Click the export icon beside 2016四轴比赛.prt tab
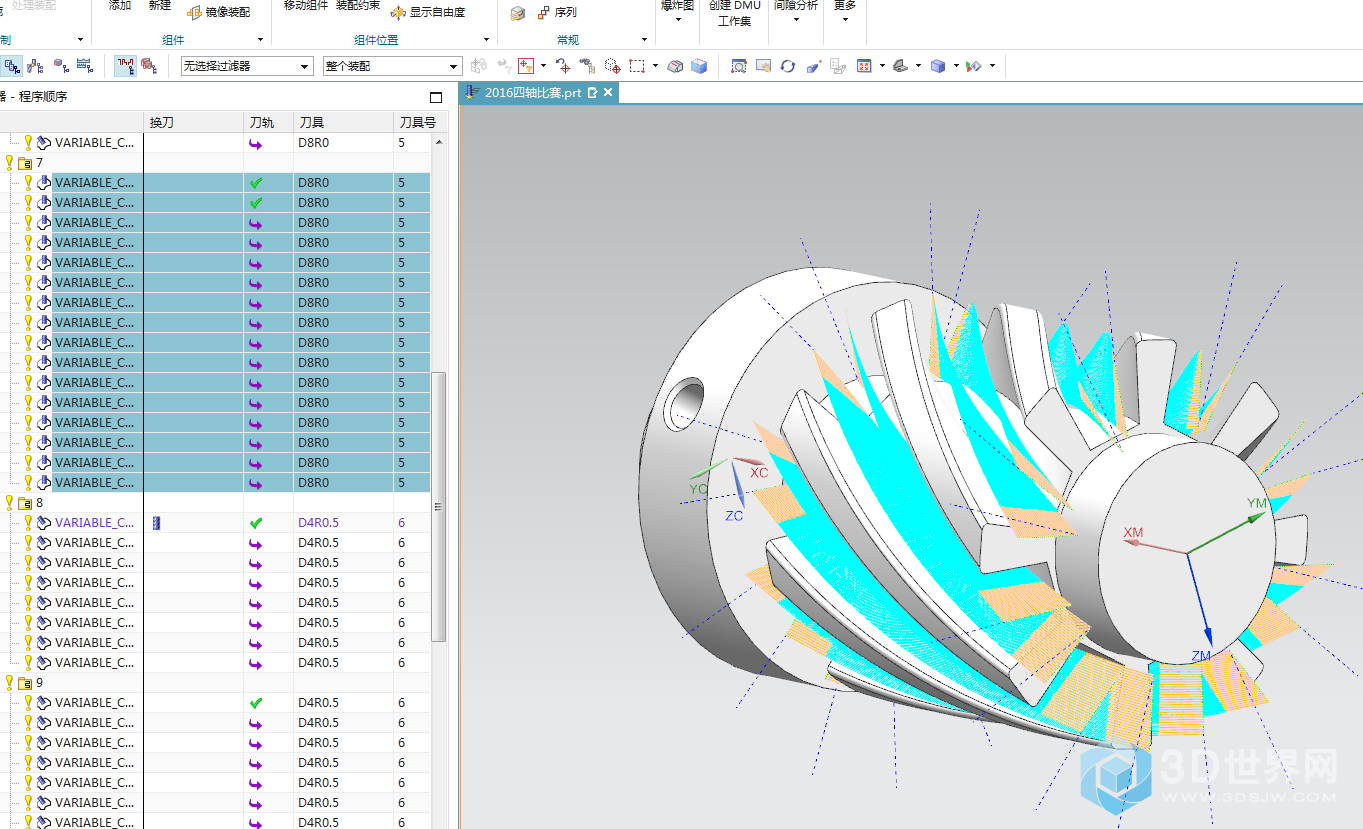1363x829 pixels. click(592, 92)
